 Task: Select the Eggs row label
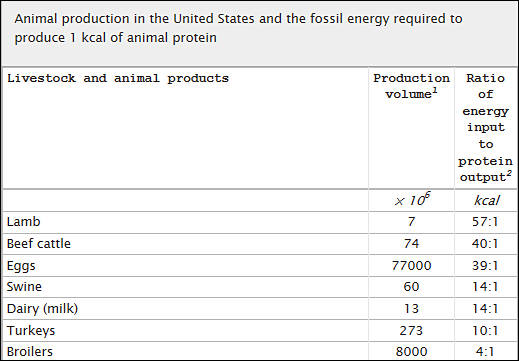tap(21, 266)
